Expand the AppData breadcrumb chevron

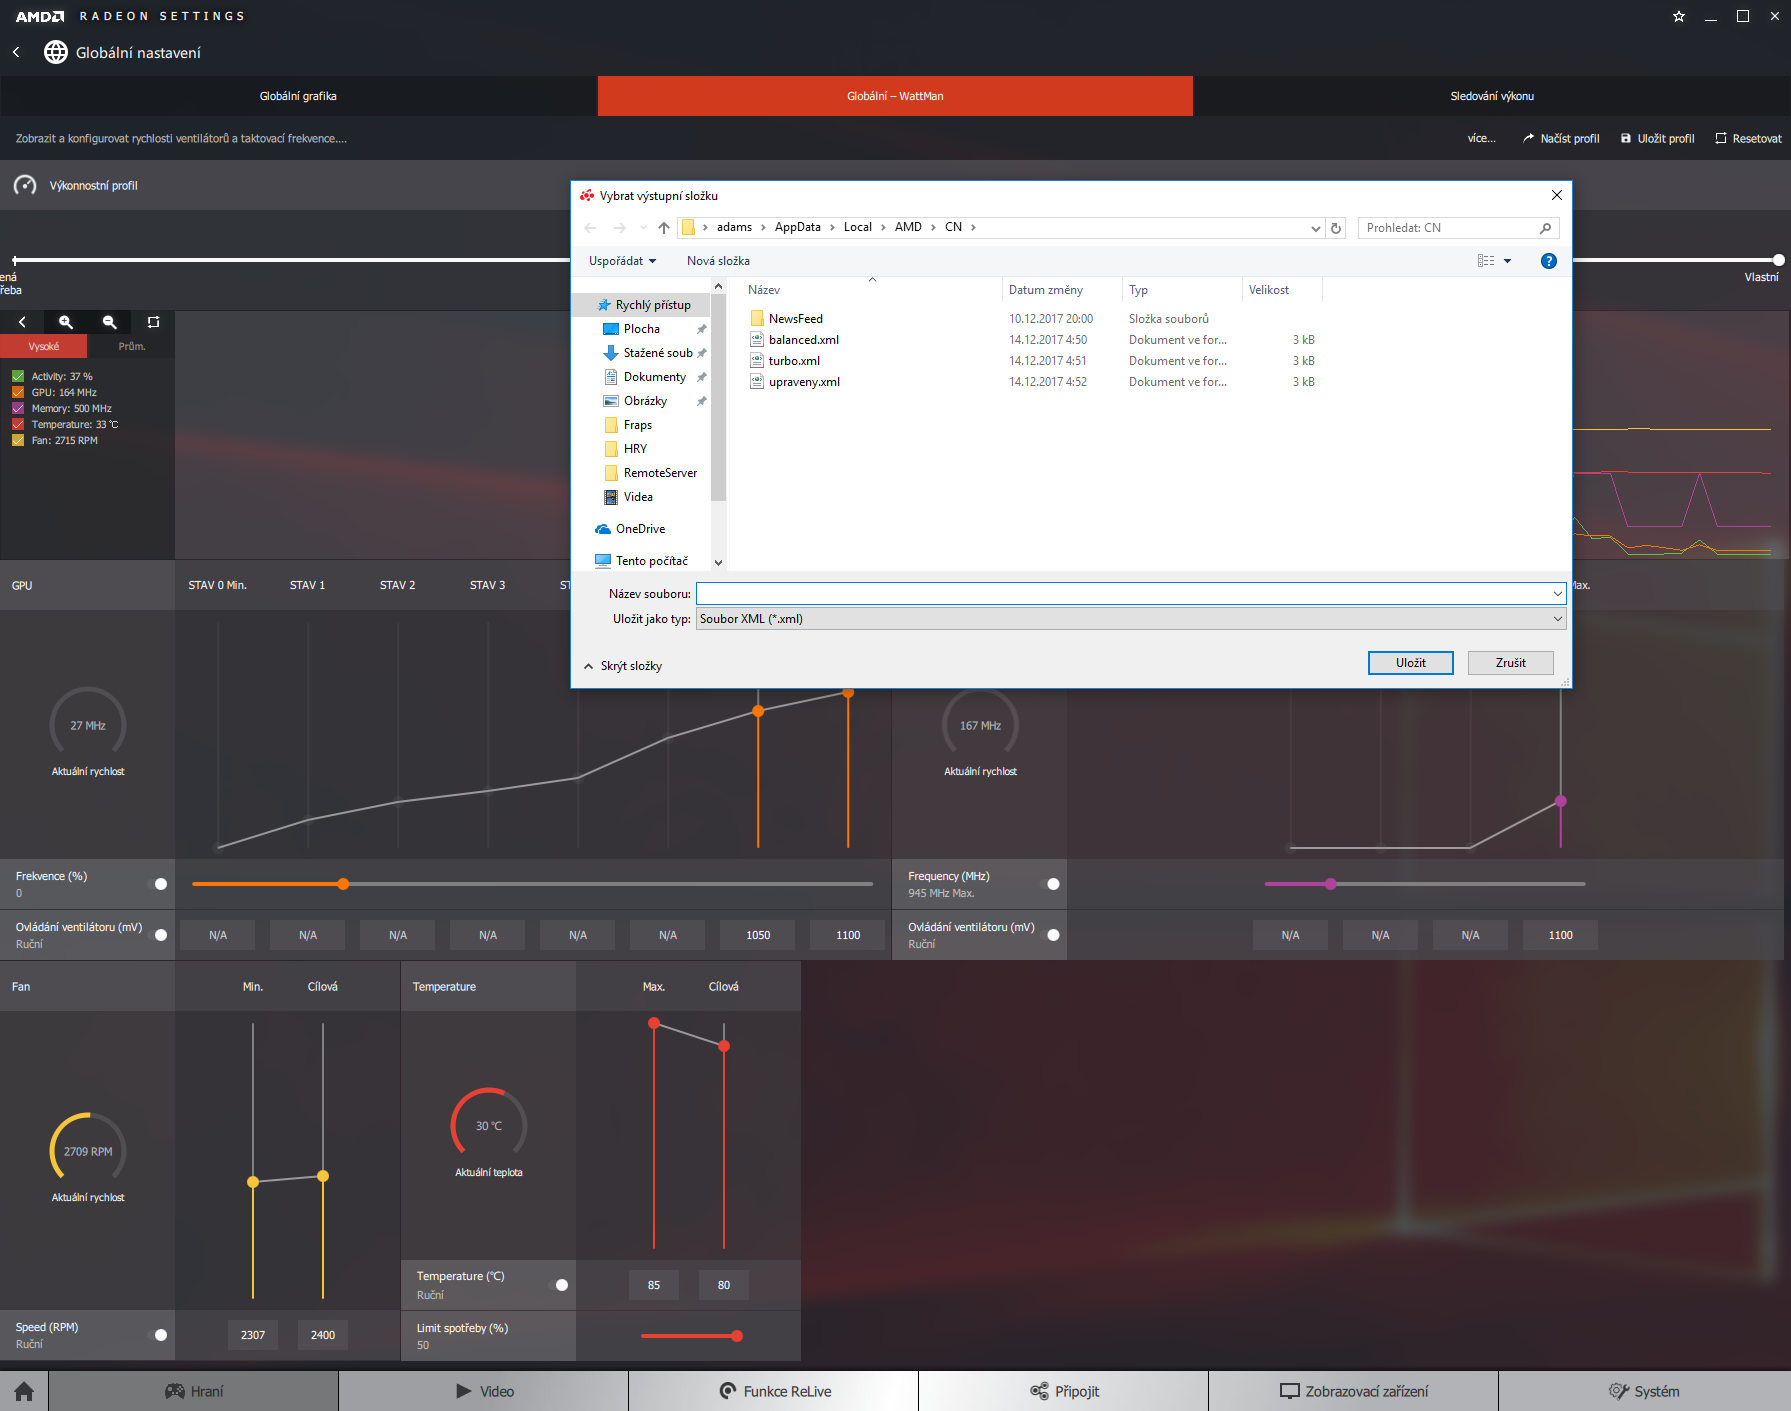(x=832, y=228)
